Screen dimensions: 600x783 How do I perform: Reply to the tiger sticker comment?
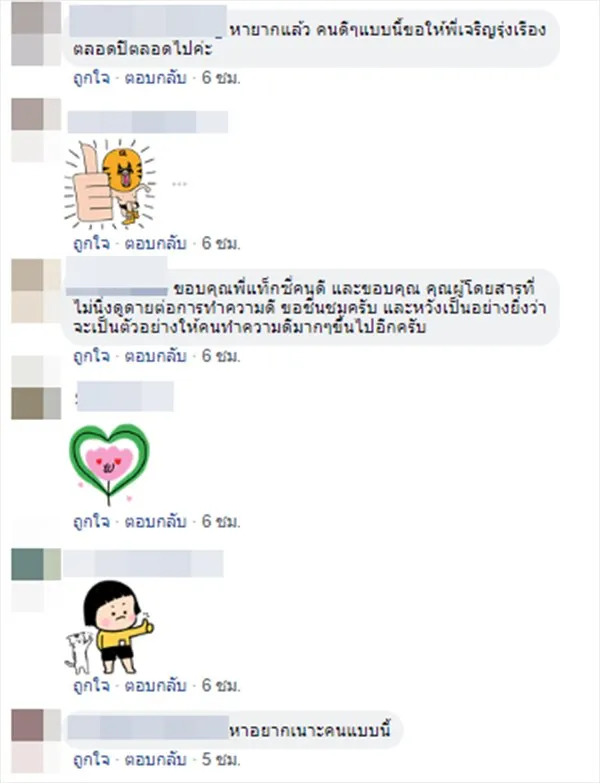155,243
